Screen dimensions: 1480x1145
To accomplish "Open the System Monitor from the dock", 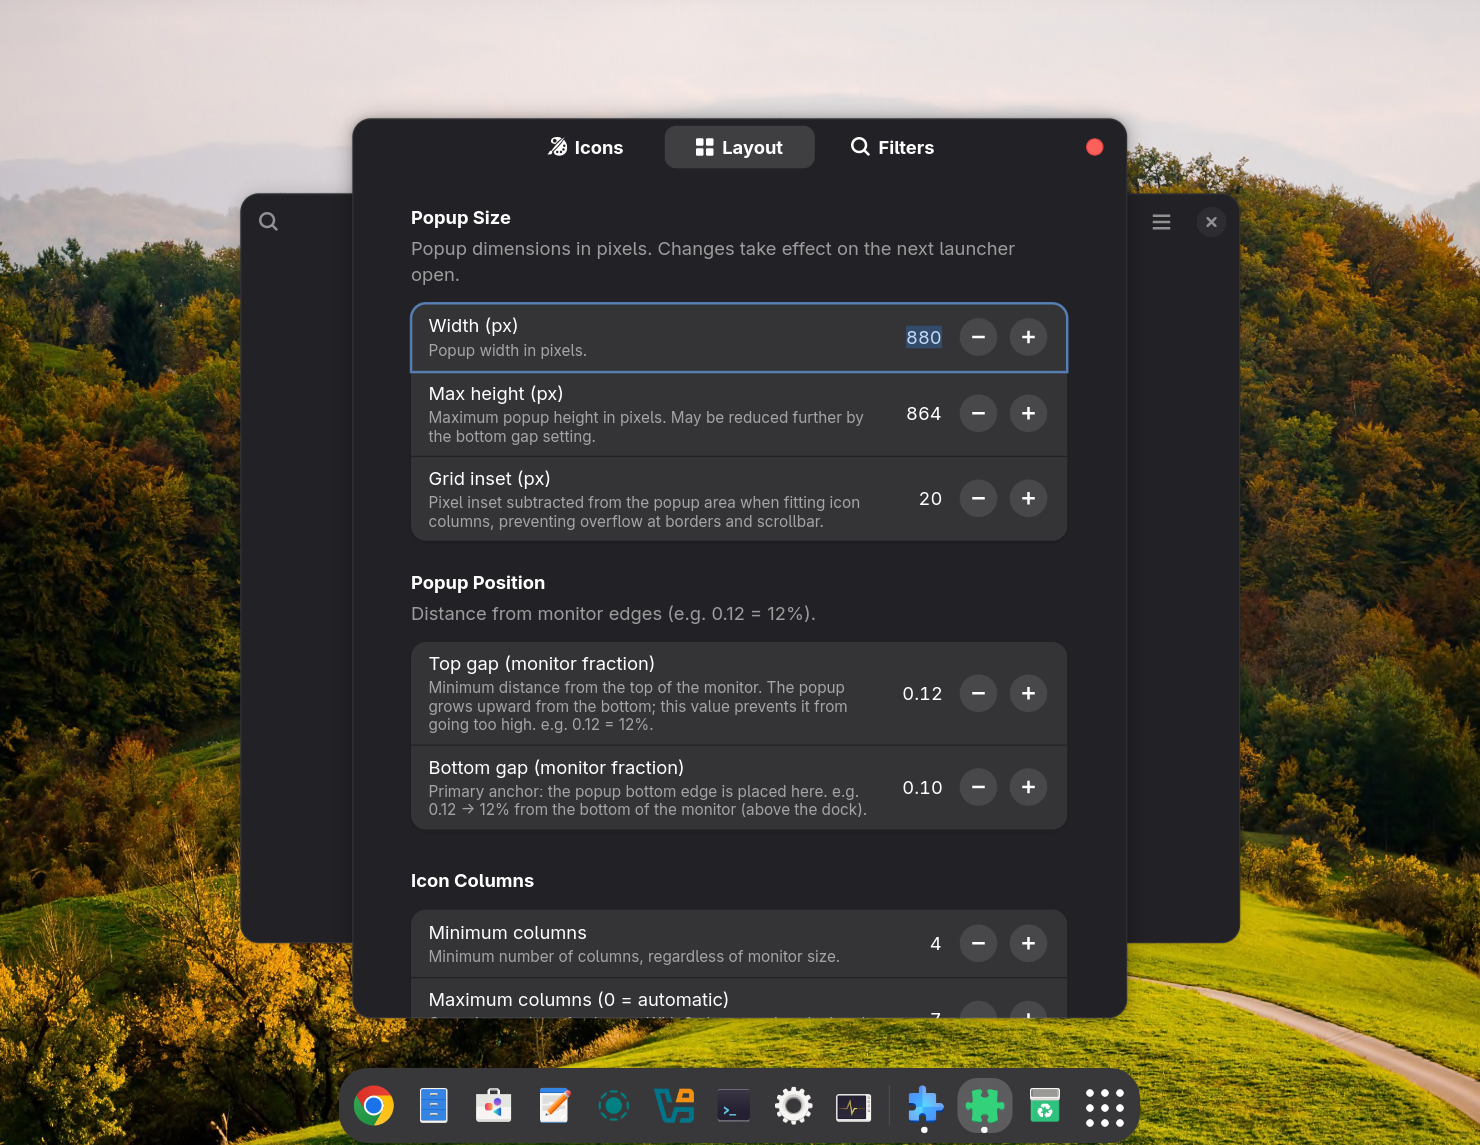I will 853,1106.
